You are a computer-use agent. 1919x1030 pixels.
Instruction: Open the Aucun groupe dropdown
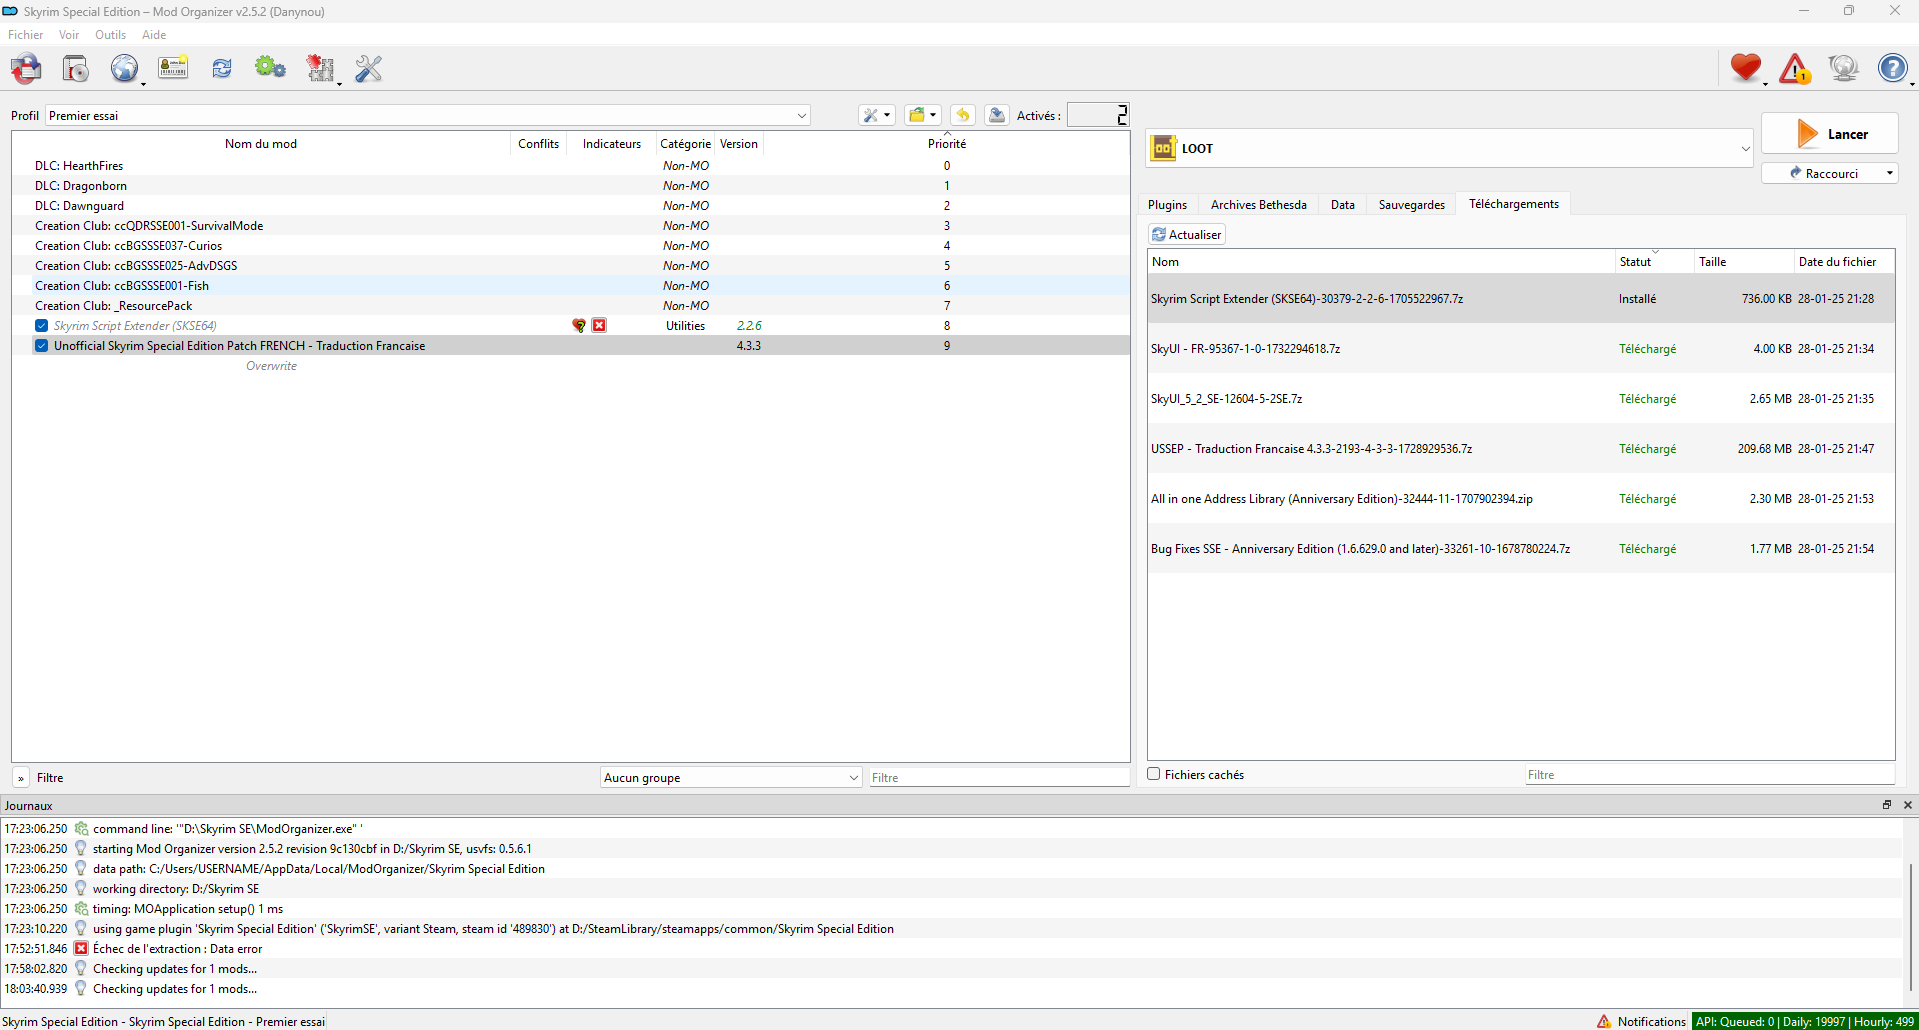[x=731, y=777]
